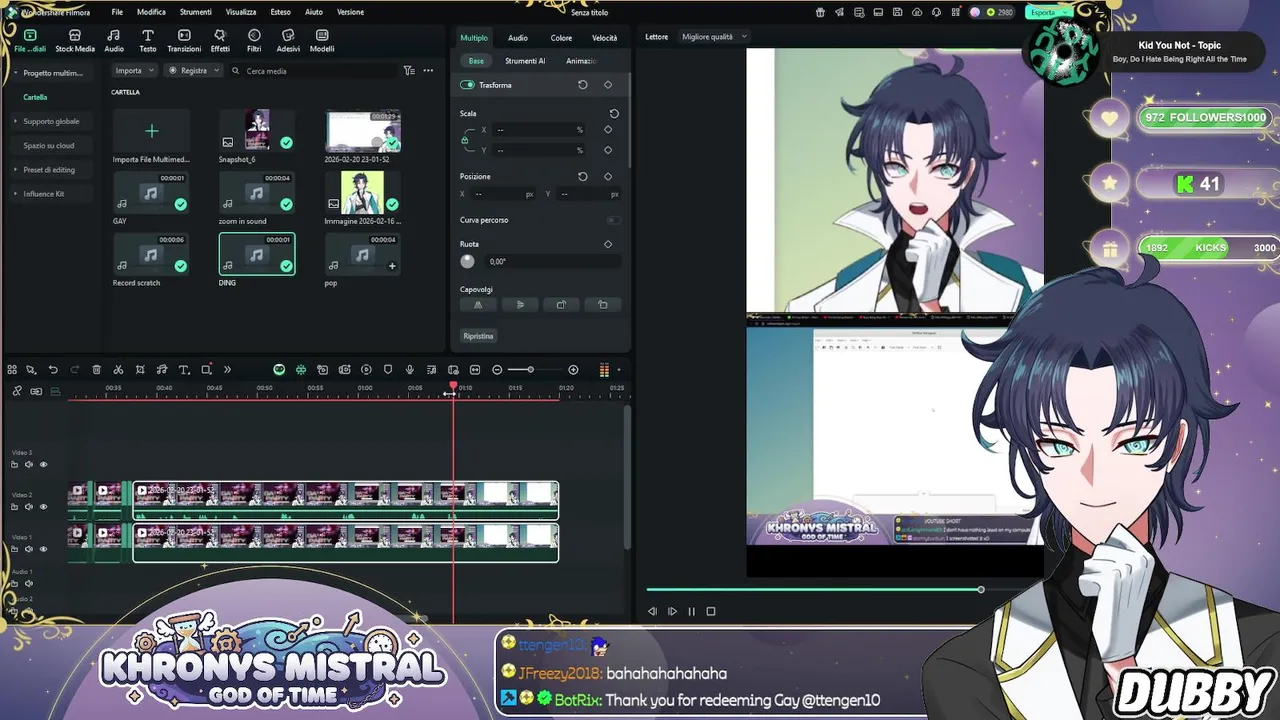Image resolution: width=1280 pixels, height=720 pixels.
Task: Select the timeline crop tool
Action: tap(140, 370)
